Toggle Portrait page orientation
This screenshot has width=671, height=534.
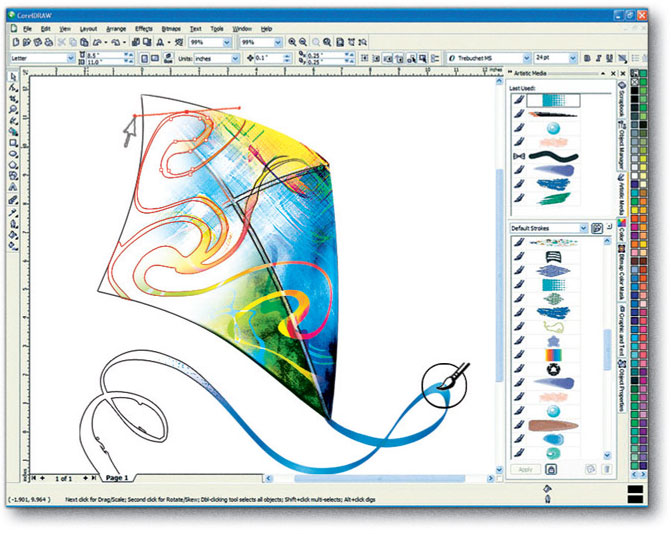coord(145,58)
